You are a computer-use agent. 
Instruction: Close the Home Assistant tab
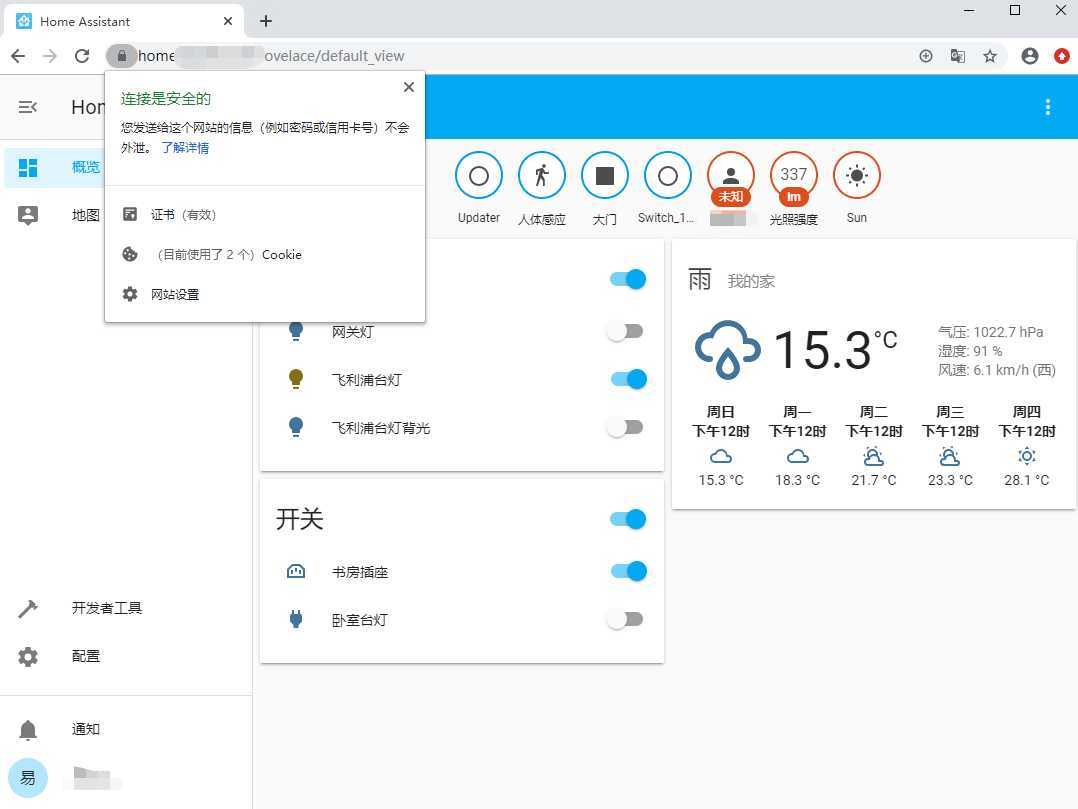point(228,21)
